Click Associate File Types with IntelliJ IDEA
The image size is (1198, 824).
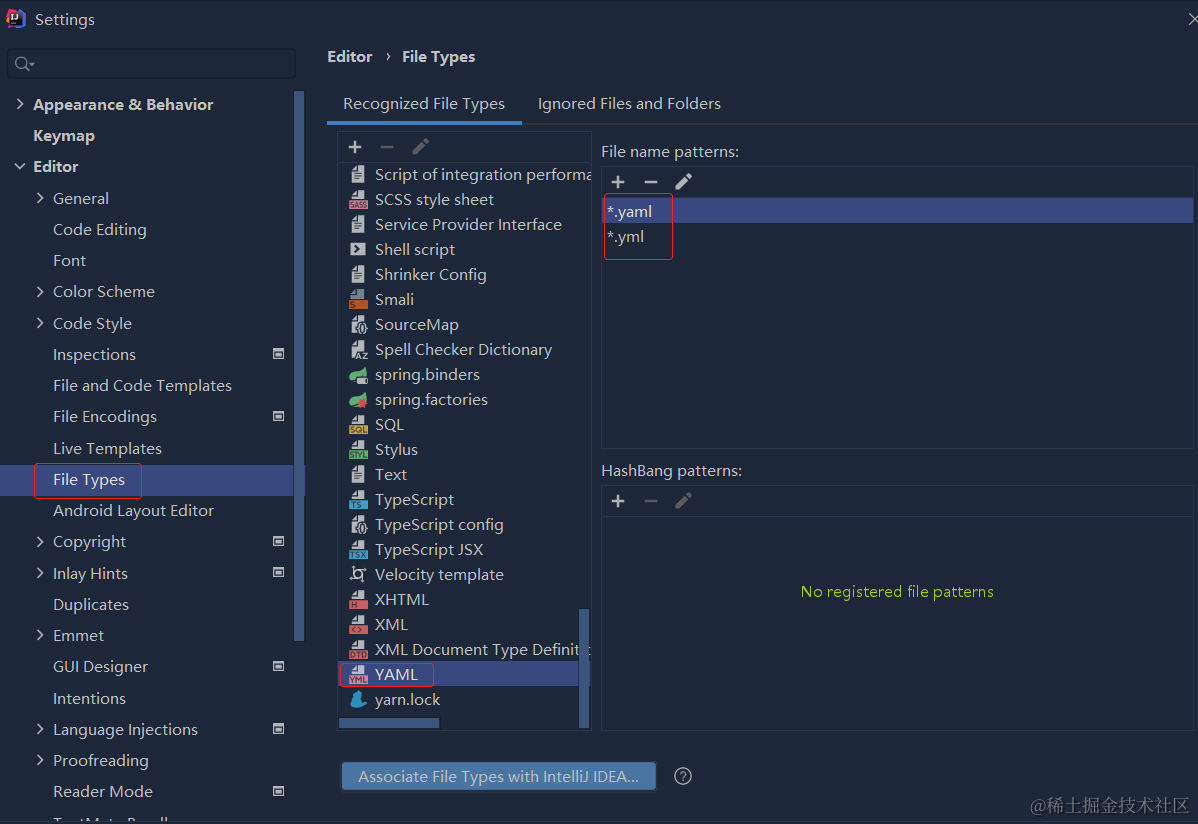coord(498,775)
